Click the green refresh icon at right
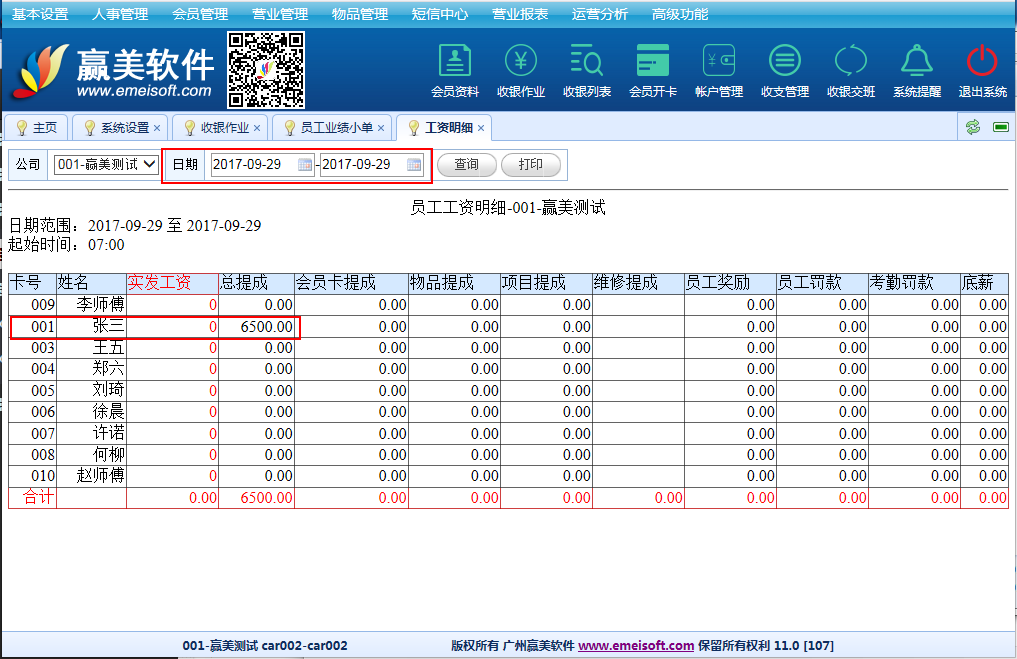 pyautogui.click(x=972, y=127)
